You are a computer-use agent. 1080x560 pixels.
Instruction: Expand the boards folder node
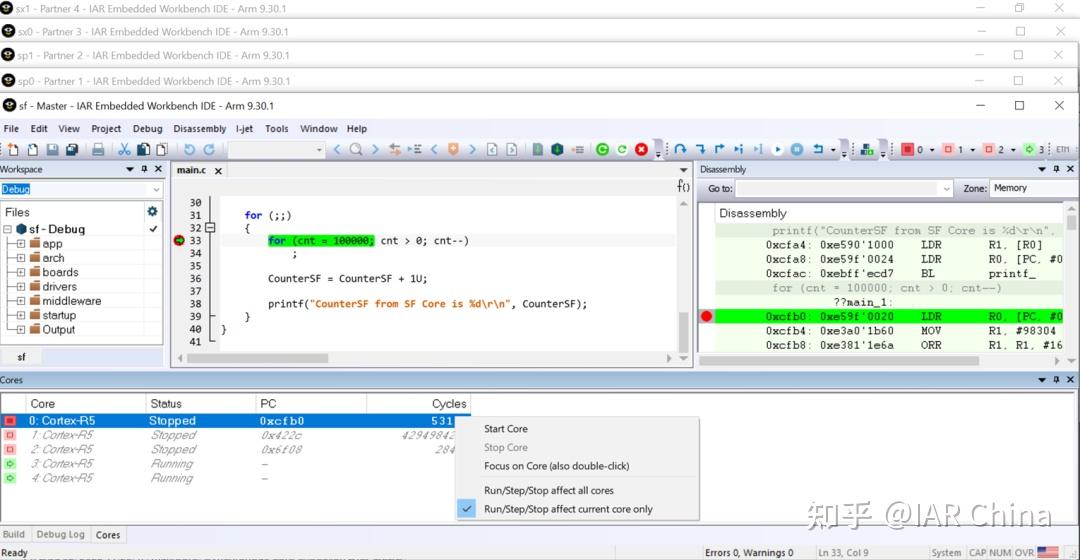click(x=21, y=273)
